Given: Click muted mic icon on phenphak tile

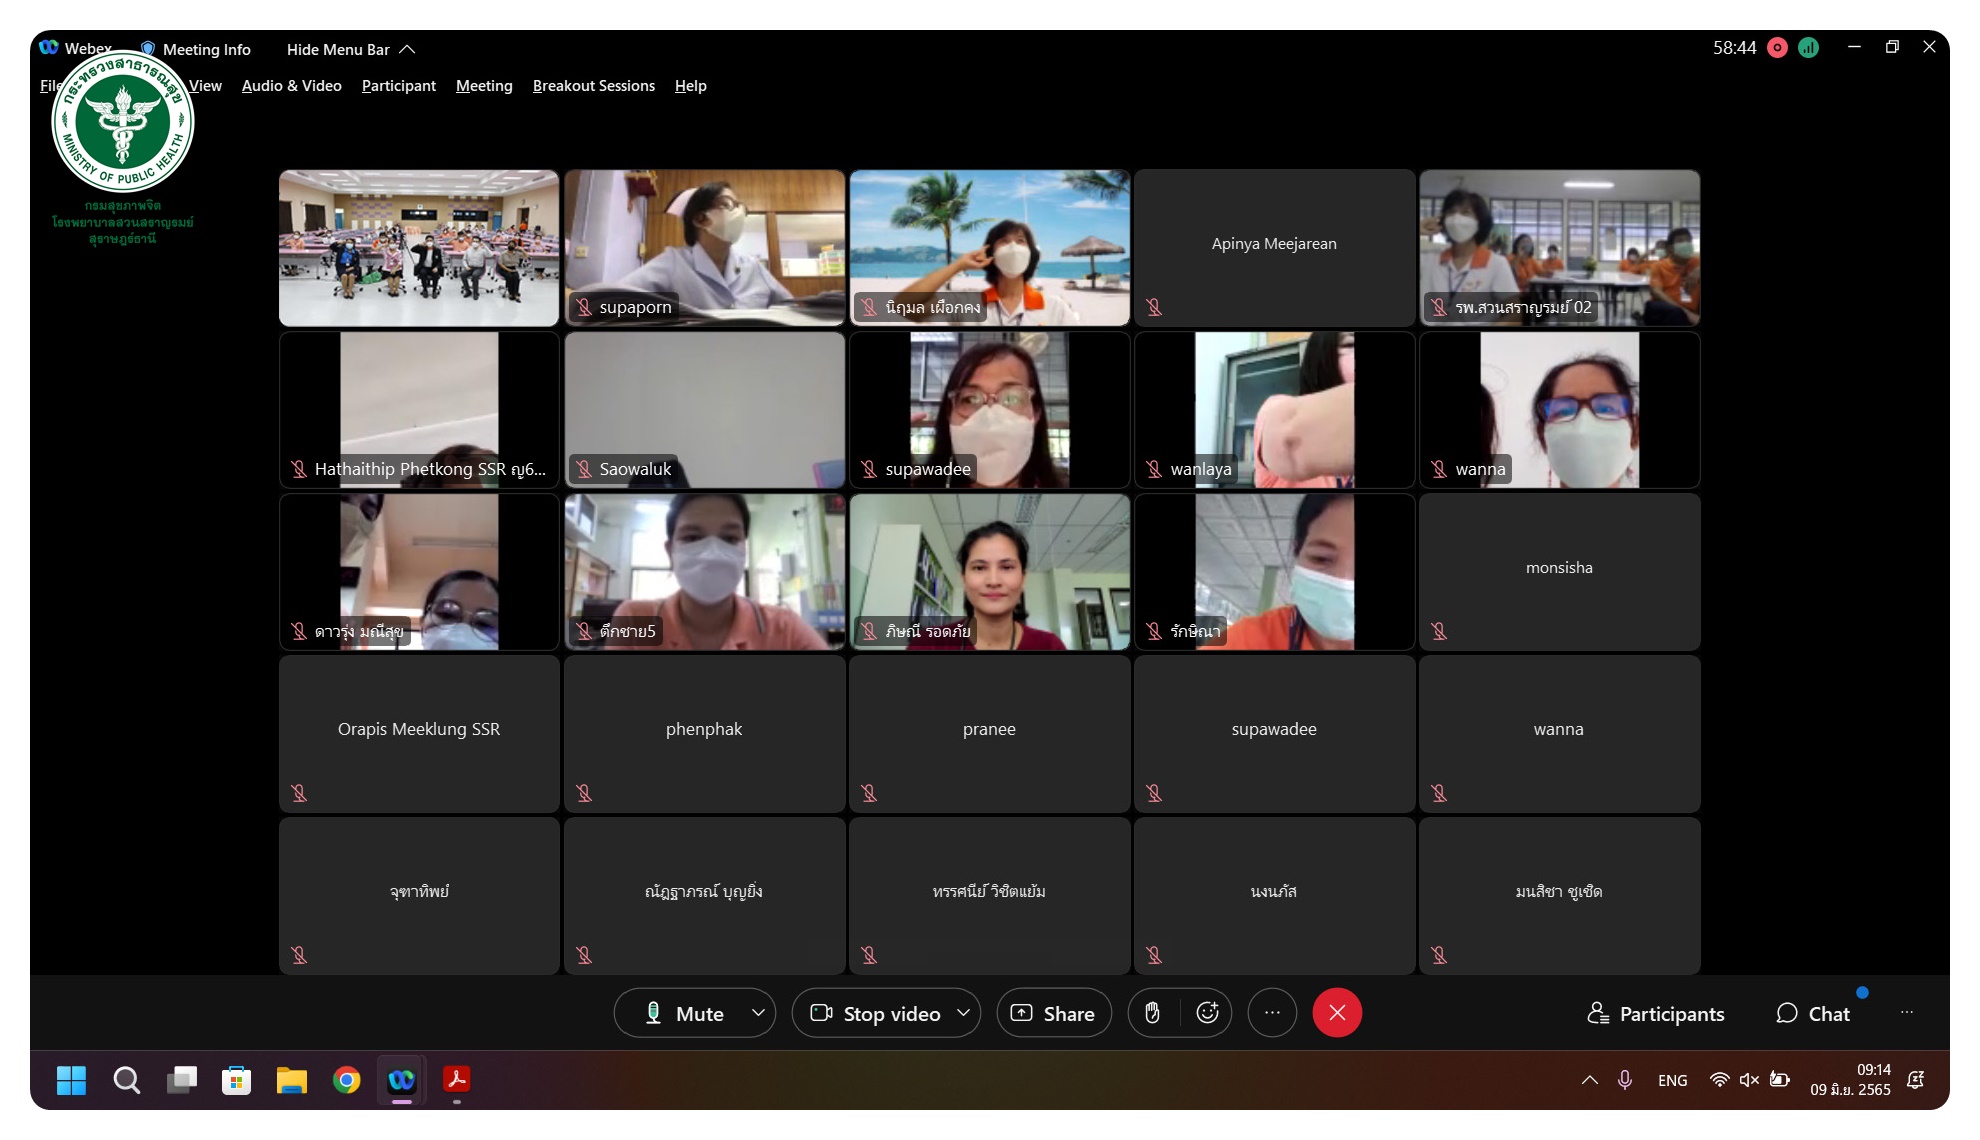Looking at the screenshot, I should pos(584,793).
